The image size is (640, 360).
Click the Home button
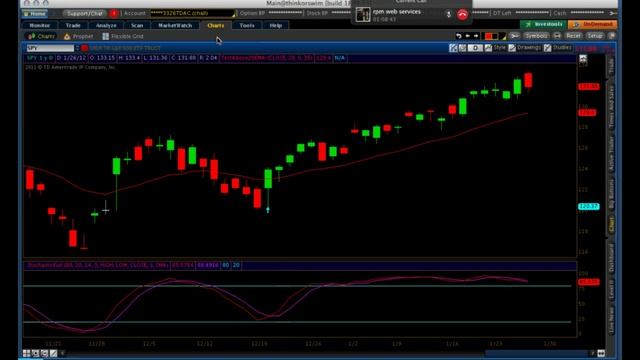click(36, 13)
